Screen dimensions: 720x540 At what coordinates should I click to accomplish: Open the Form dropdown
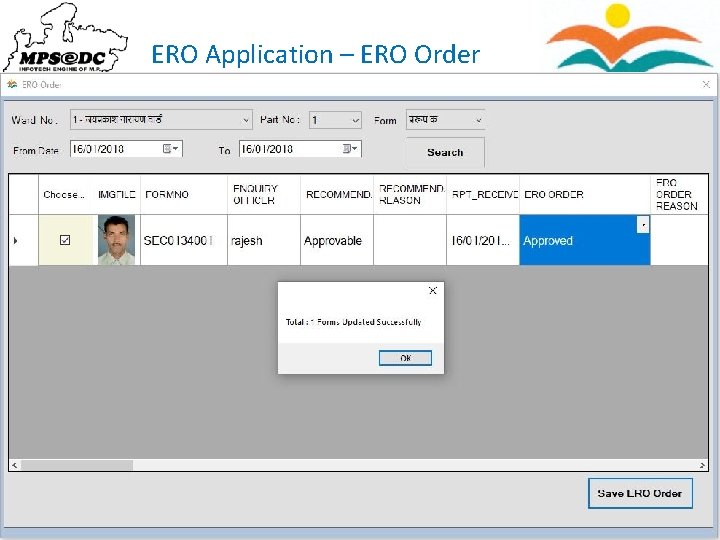(478, 120)
